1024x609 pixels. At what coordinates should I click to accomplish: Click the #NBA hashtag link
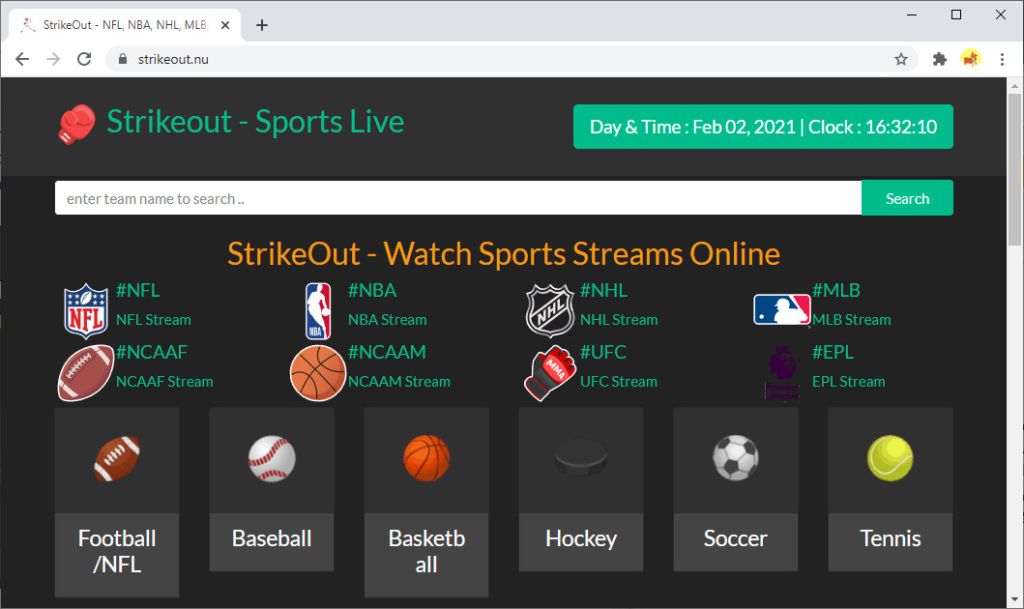pyautogui.click(x=372, y=290)
